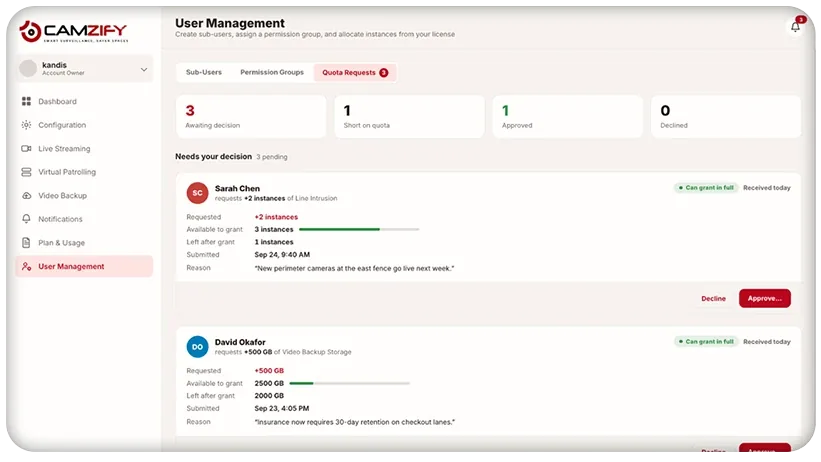The height and width of the screenshot is (462, 821).
Task: Go to Configuration
Action: (84, 125)
